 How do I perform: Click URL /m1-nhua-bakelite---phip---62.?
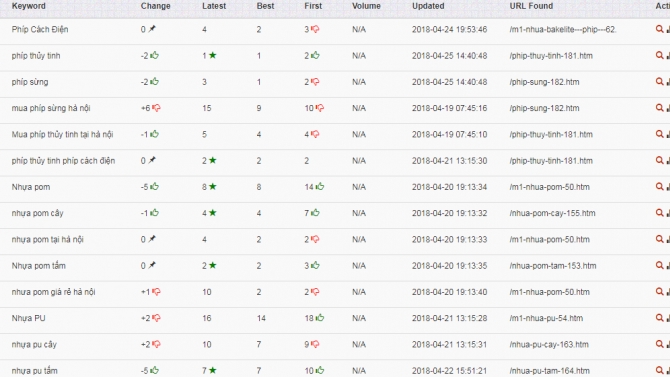(x=563, y=29)
